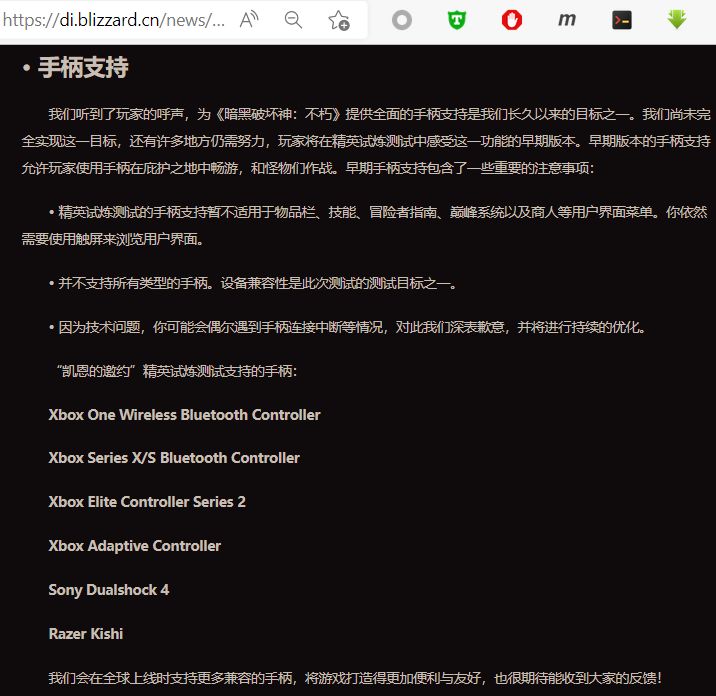
Task: Open the gray circle extension icon
Action: point(402,20)
